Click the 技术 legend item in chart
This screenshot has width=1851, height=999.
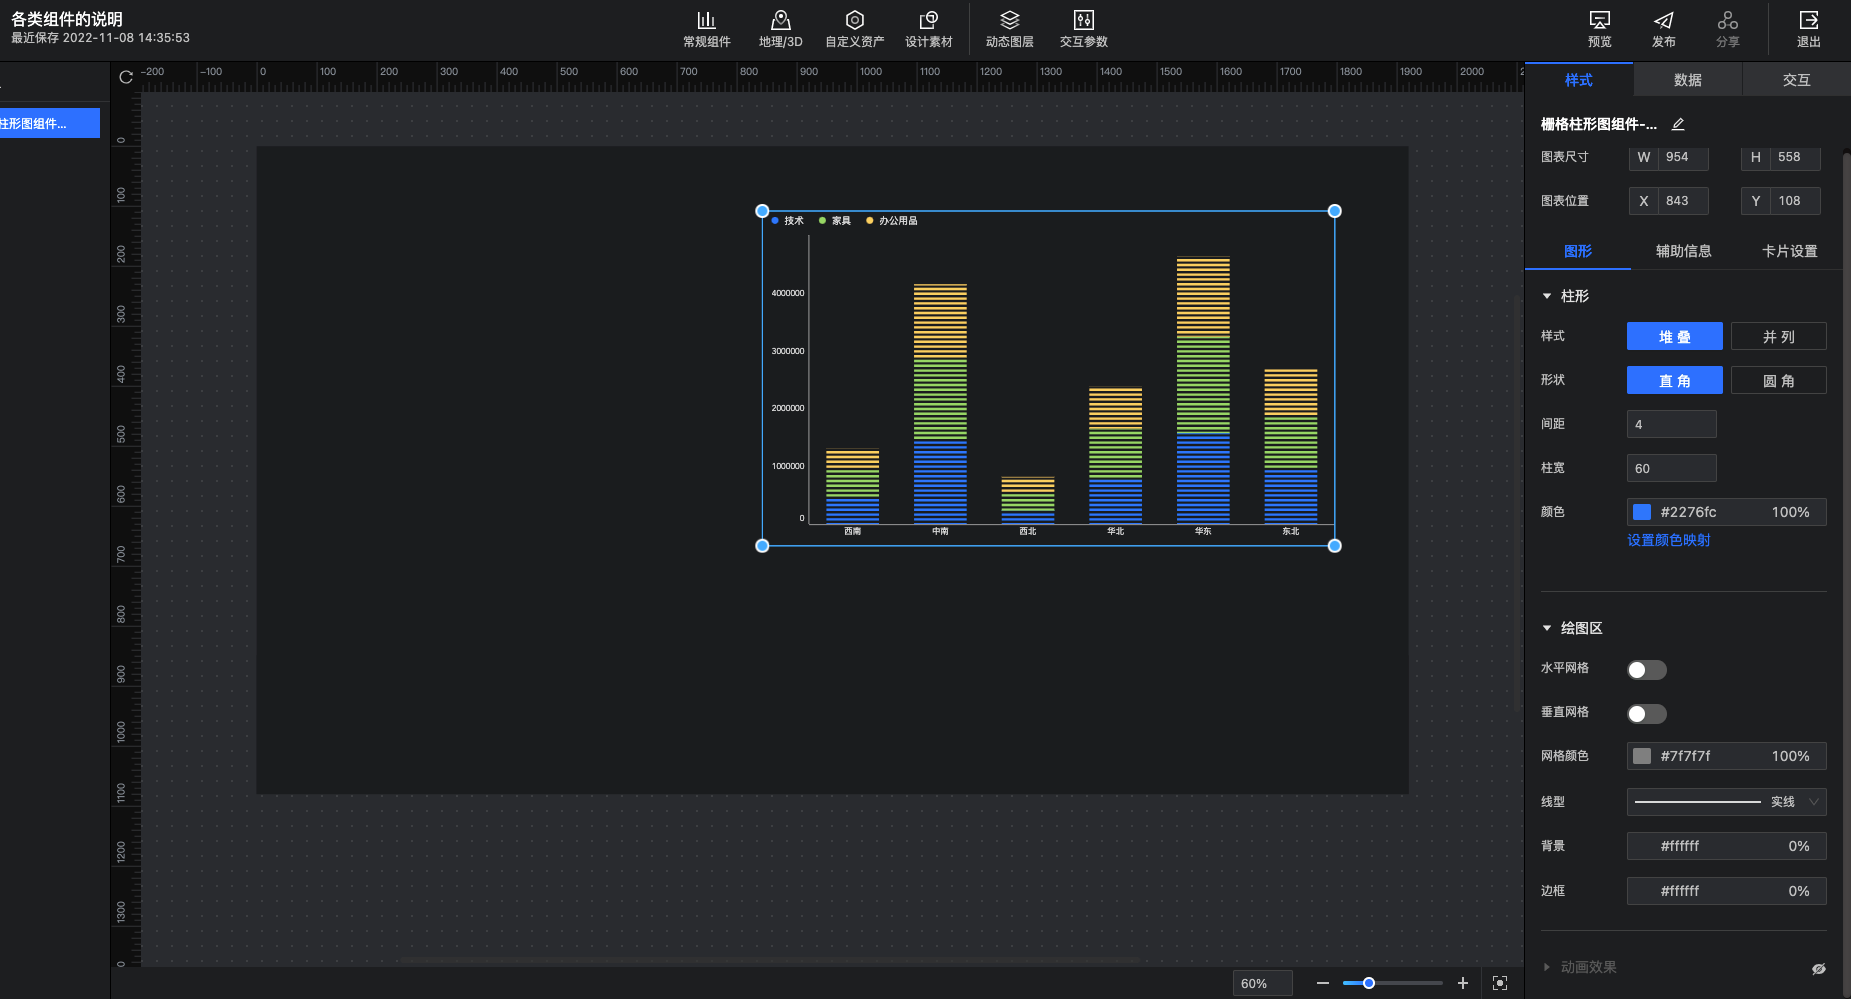click(788, 221)
